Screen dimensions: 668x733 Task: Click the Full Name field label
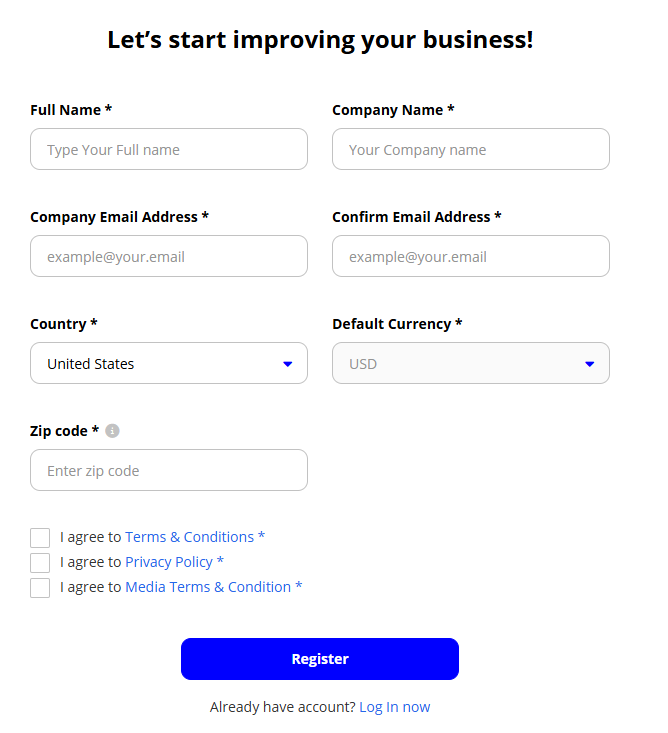click(71, 110)
